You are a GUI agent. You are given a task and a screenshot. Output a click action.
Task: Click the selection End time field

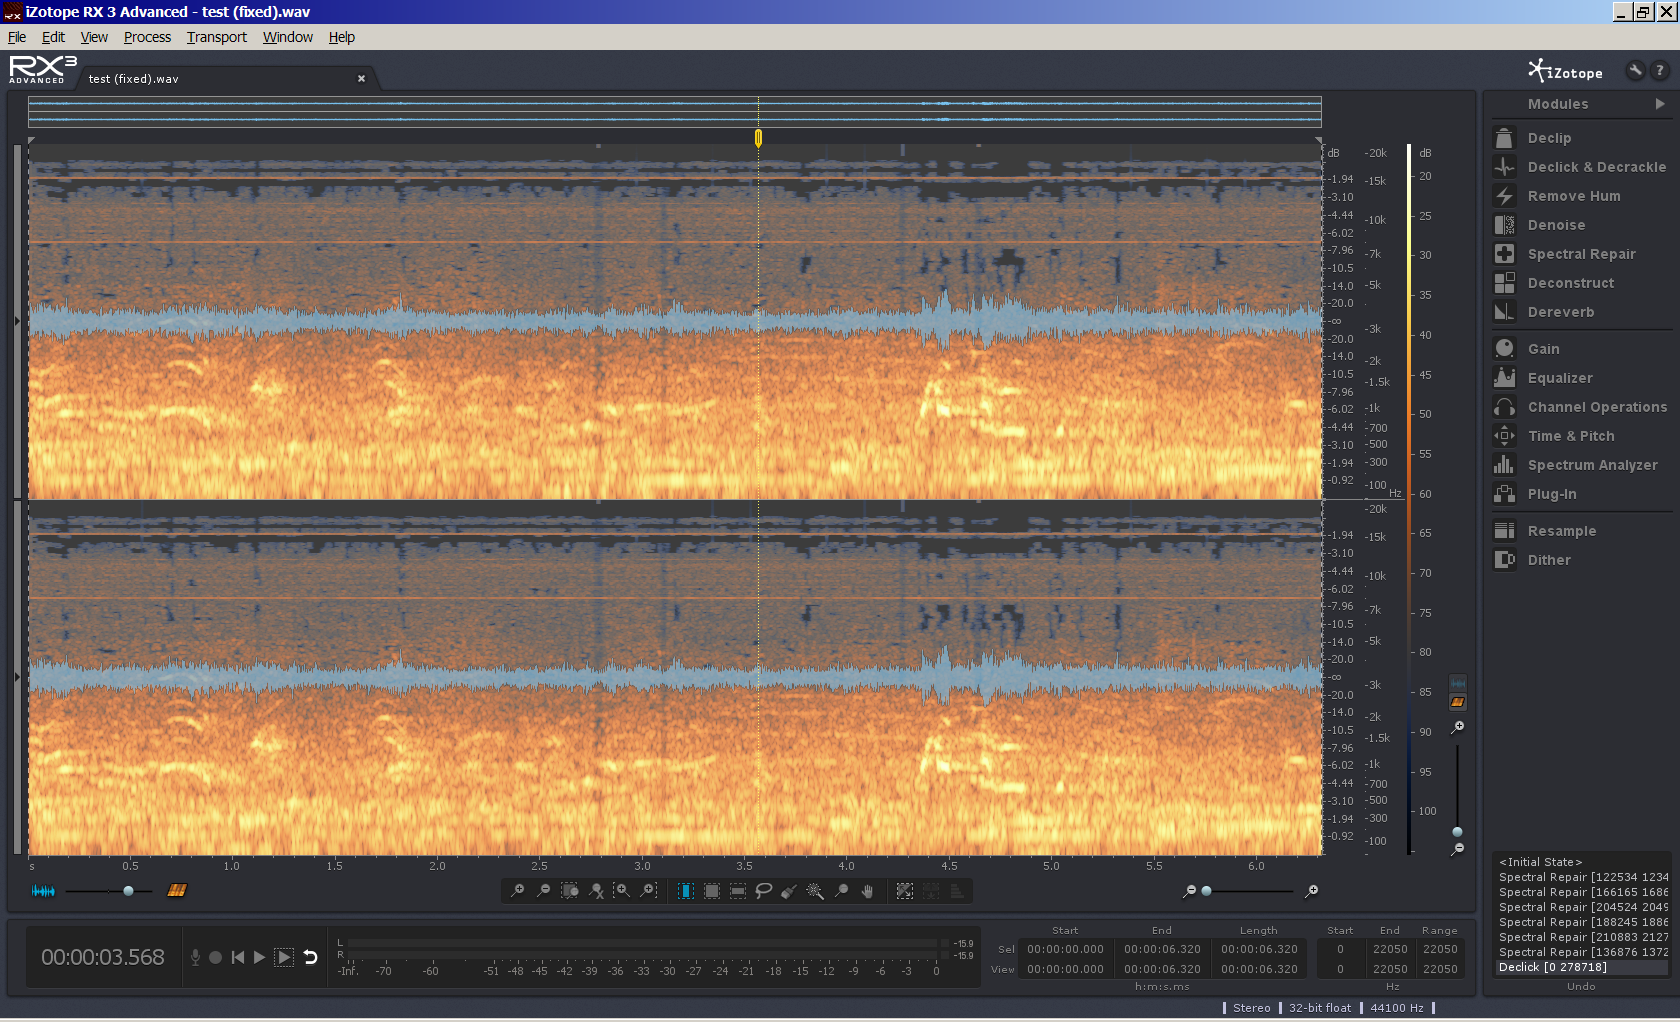(x=1162, y=949)
